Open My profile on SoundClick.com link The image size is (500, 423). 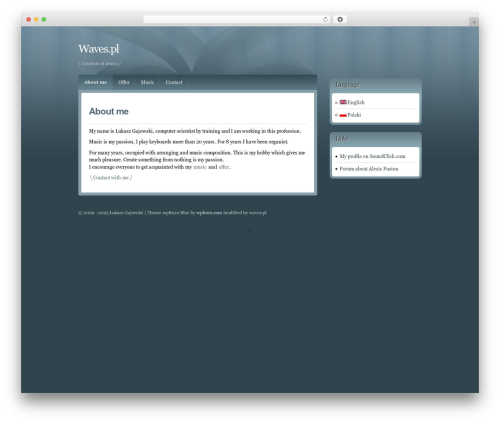(x=372, y=156)
